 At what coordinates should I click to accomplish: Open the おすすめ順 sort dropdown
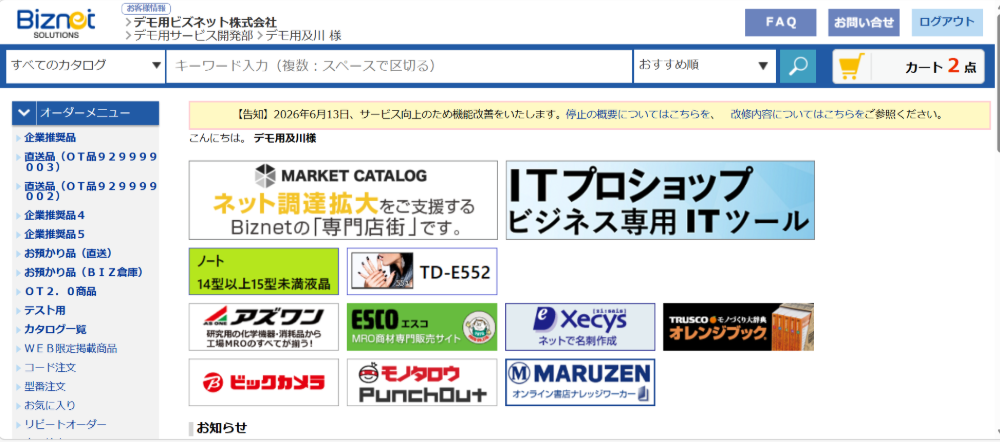705,66
